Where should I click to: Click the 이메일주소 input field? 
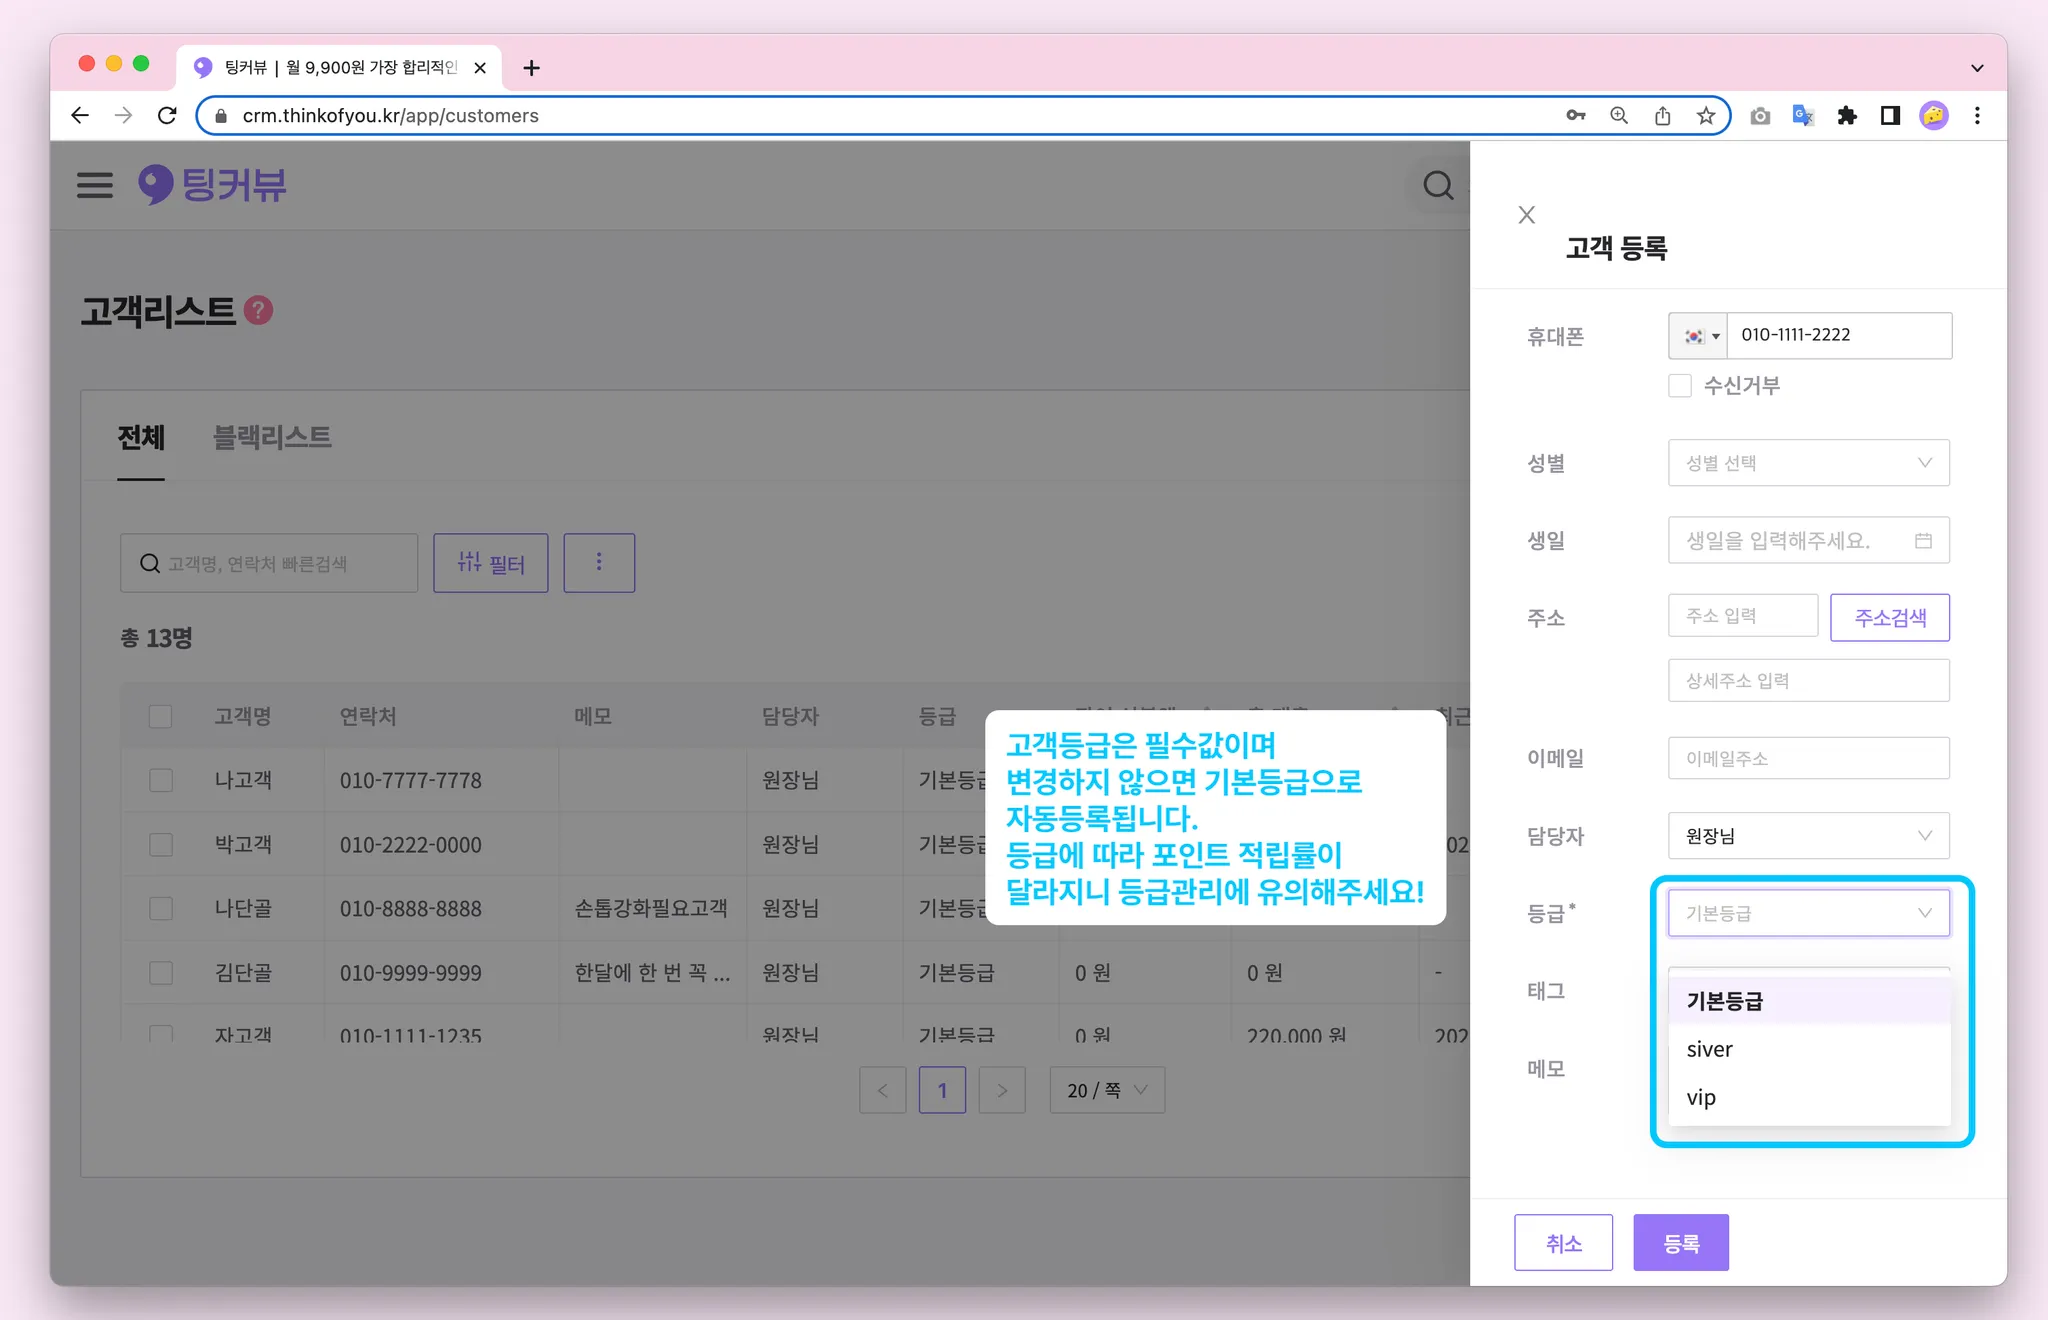point(1808,758)
